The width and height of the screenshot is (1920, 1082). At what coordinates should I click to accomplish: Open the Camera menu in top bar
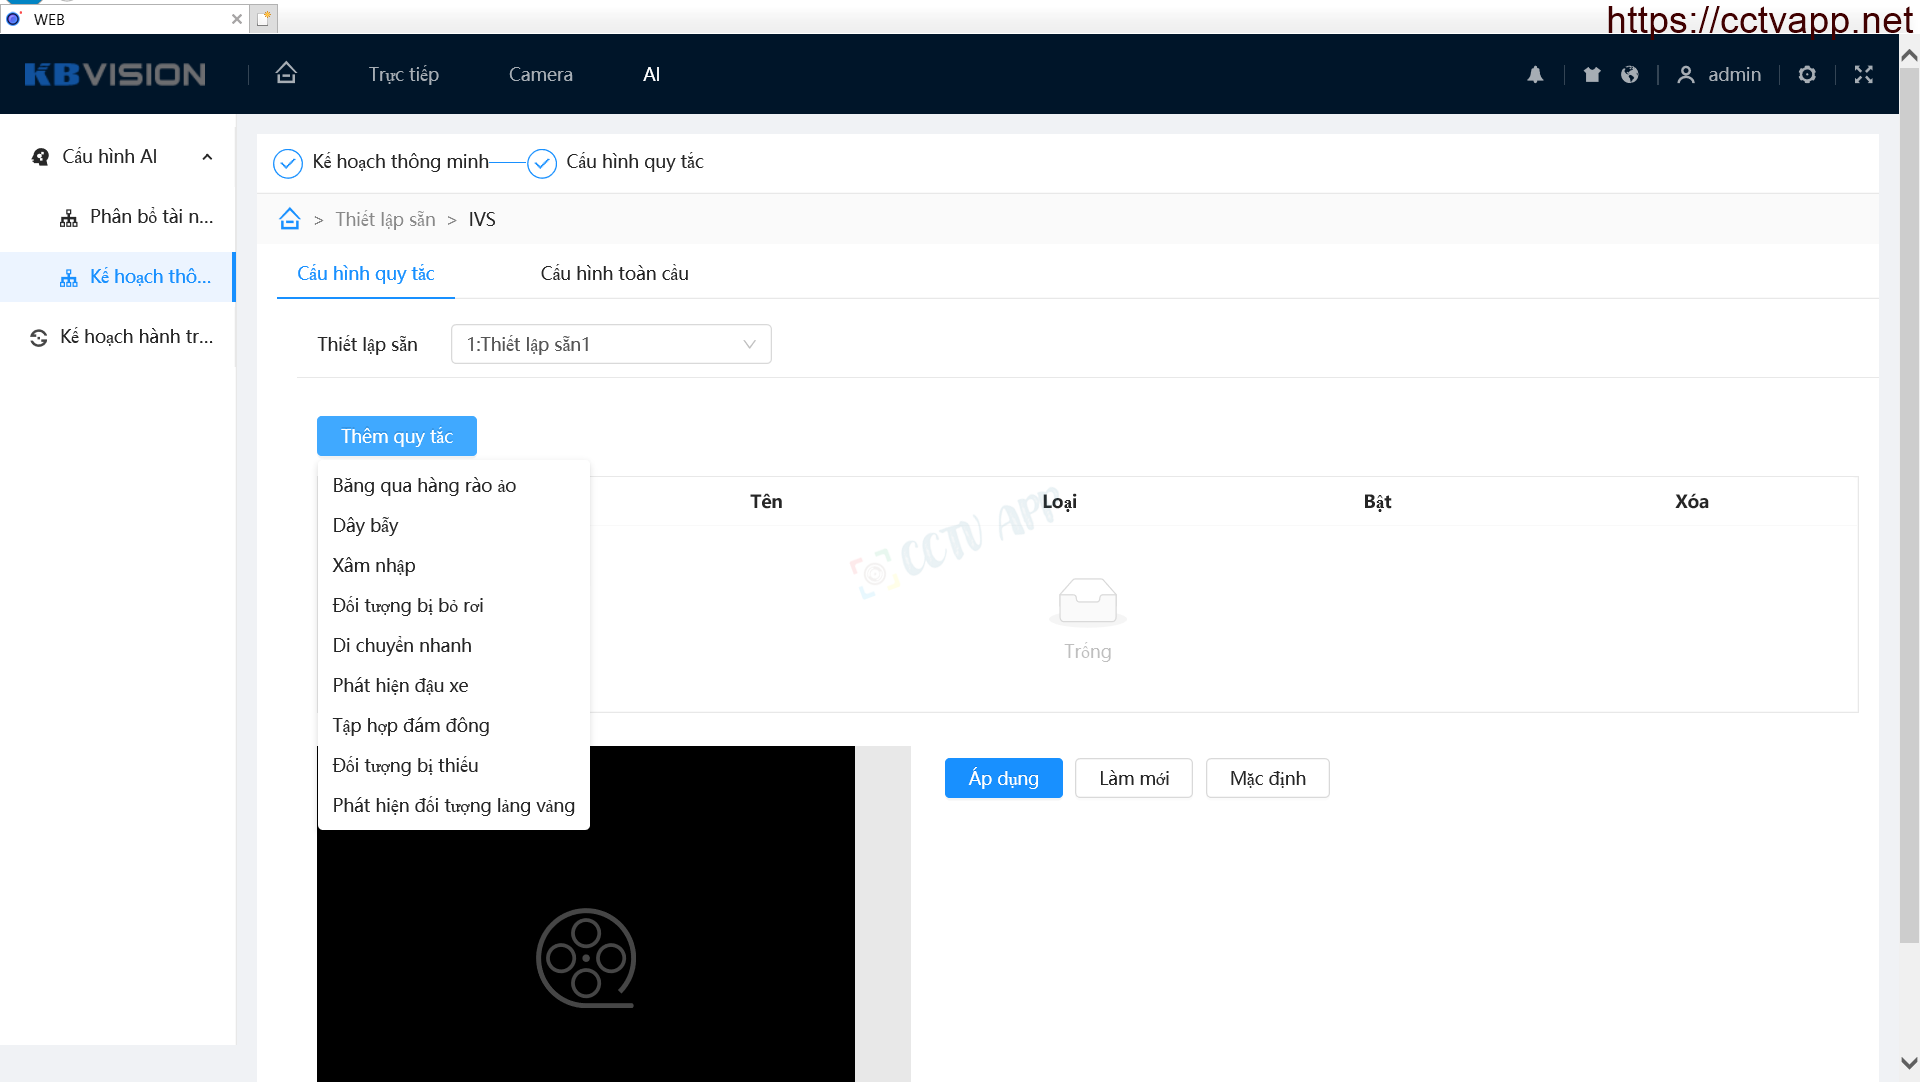pos(540,74)
